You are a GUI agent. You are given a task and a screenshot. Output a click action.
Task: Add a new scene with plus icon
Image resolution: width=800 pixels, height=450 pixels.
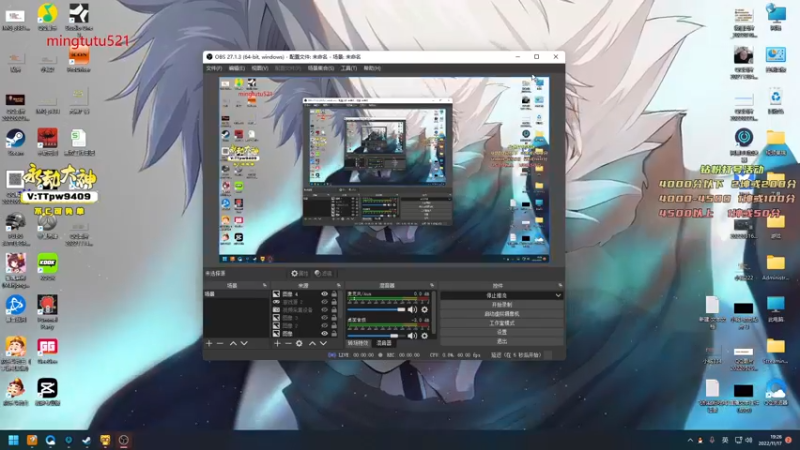(209, 343)
